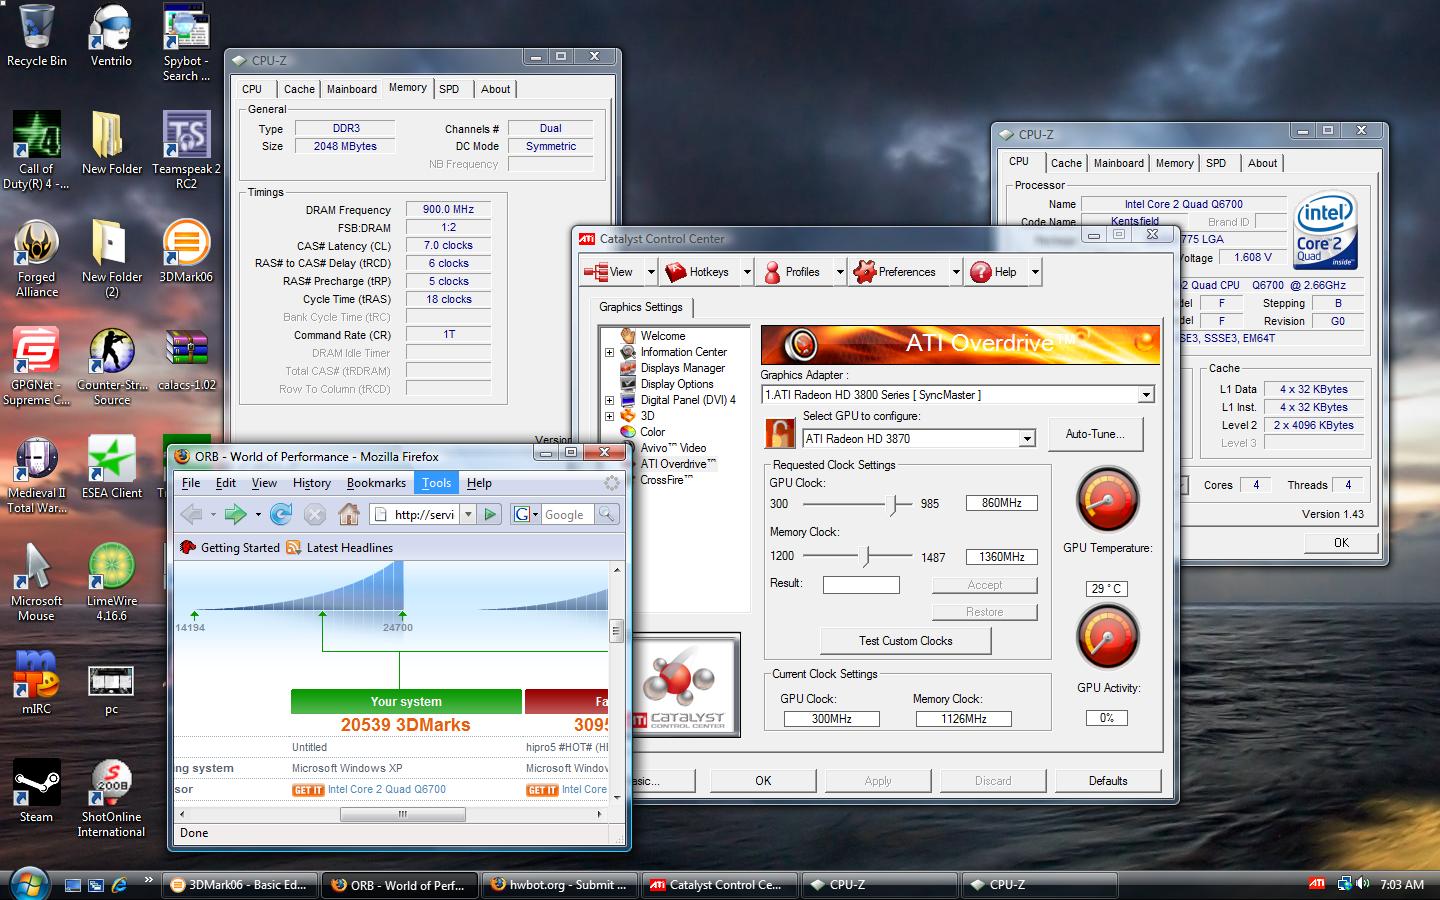Click the lock icon beside GPU selector
Screen dimensions: 1440x900
click(779, 433)
